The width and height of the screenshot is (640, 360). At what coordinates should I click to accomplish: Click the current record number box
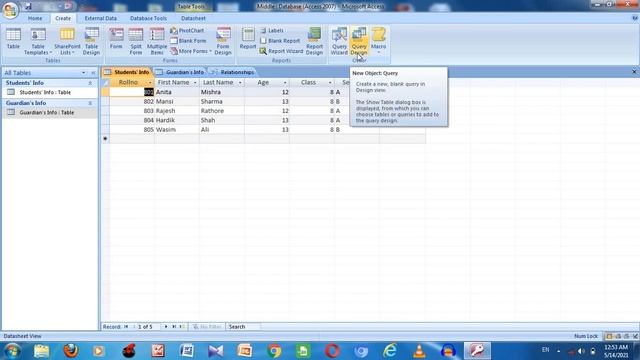tap(149, 327)
